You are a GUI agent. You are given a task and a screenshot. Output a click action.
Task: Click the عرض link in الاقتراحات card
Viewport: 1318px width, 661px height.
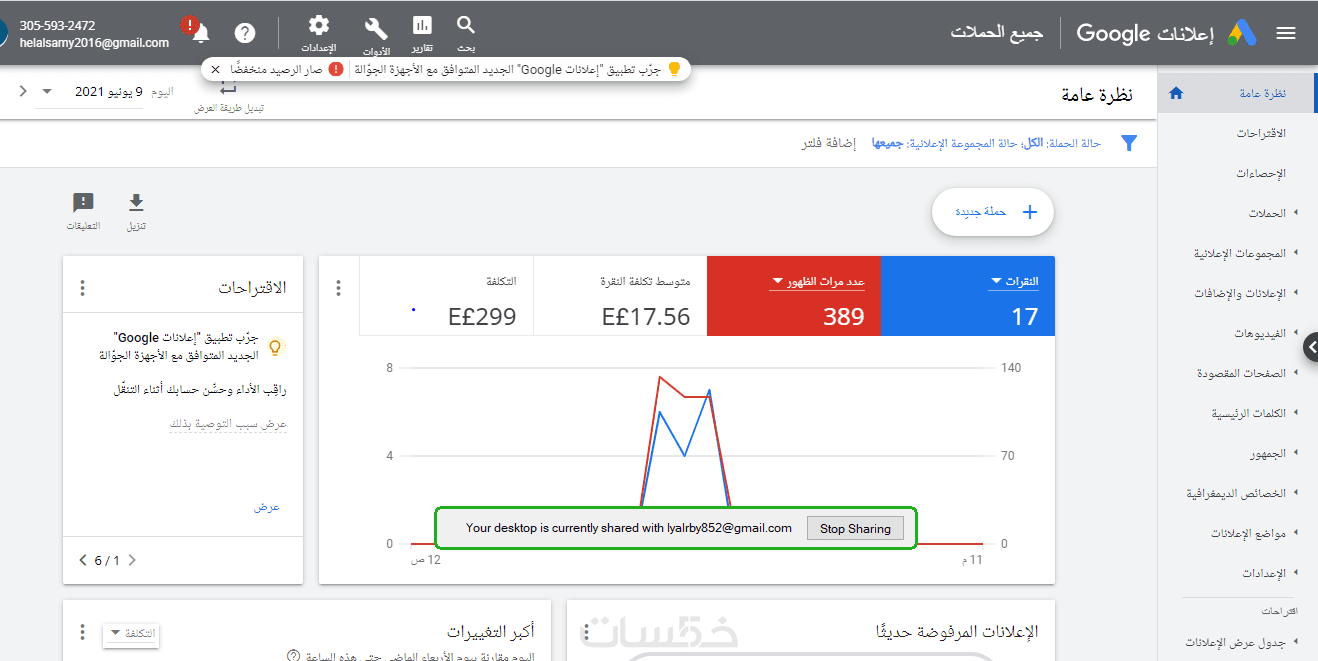pos(266,507)
